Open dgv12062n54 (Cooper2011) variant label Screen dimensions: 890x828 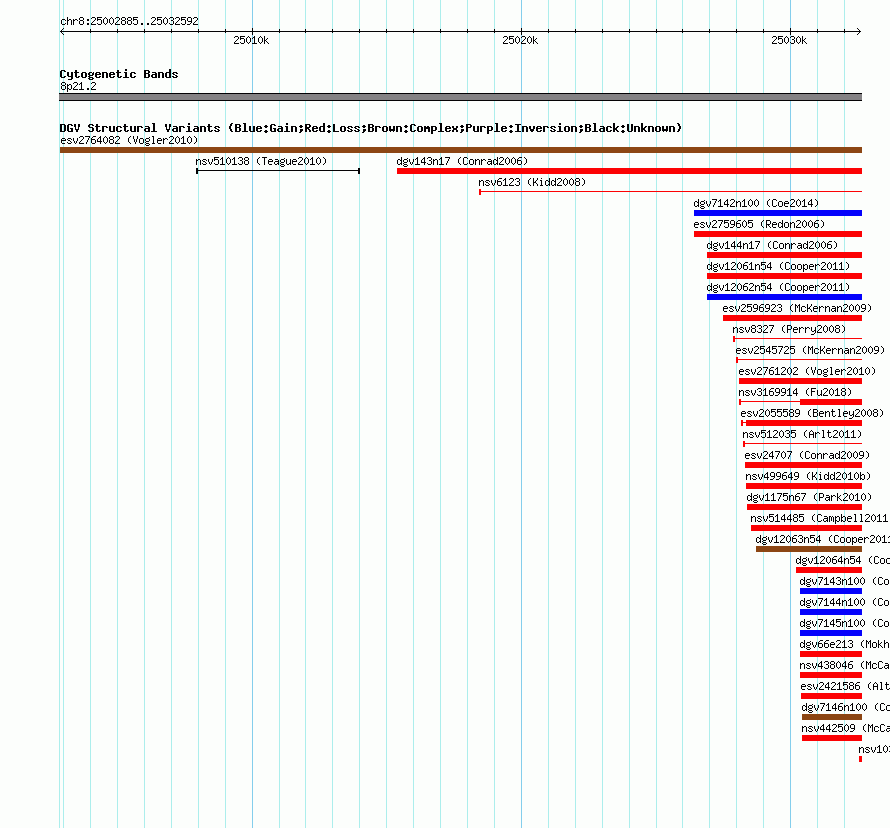click(x=778, y=287)
